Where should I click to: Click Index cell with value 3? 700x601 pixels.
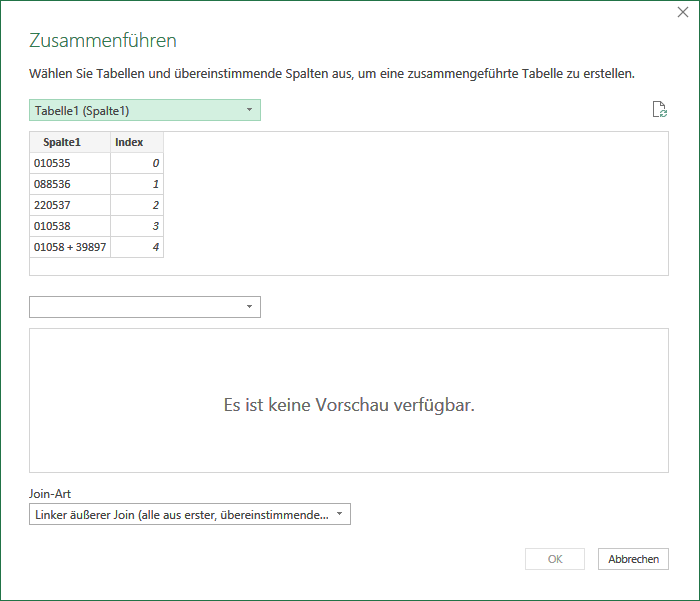pos(137,226)
